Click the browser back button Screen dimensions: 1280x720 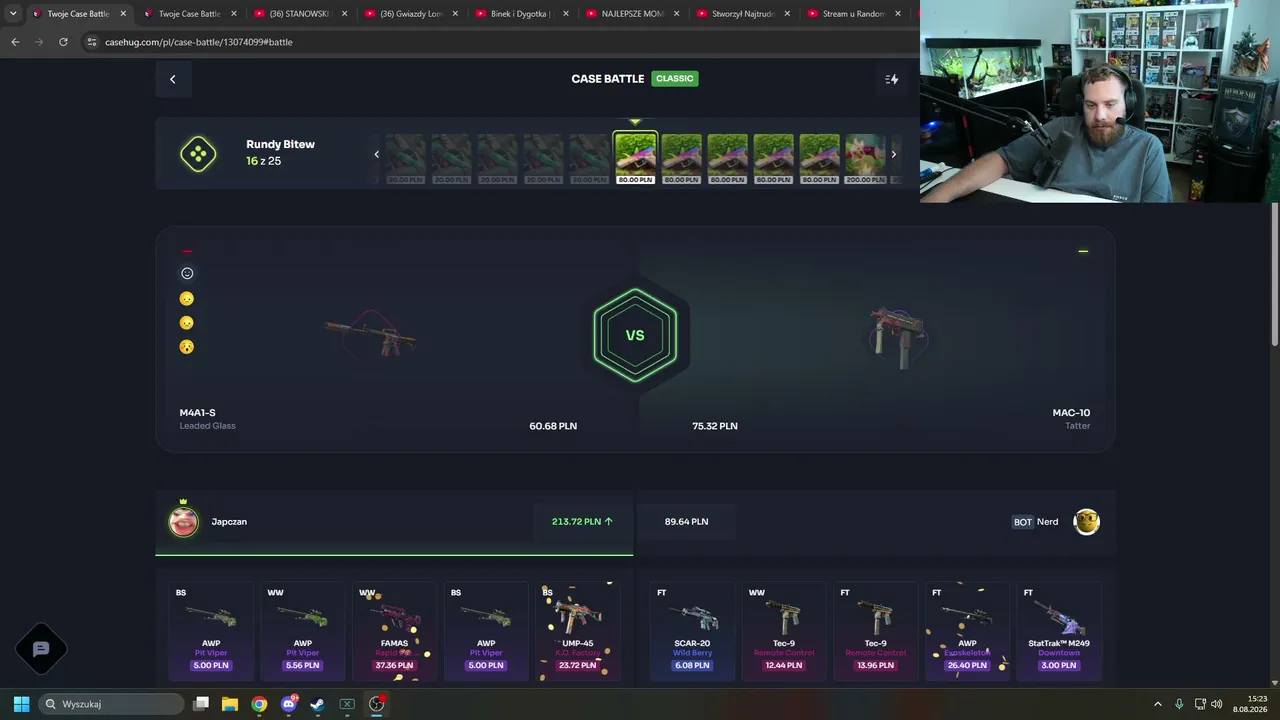tap(15, 42)
